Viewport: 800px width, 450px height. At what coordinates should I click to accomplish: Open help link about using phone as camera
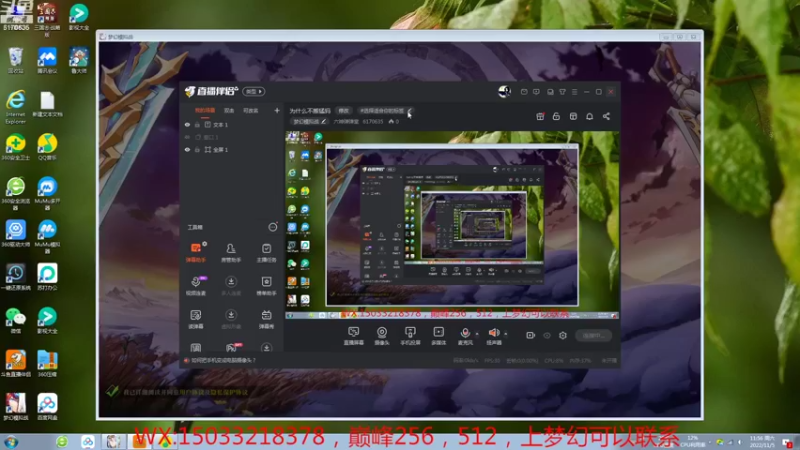click(223, 360)
